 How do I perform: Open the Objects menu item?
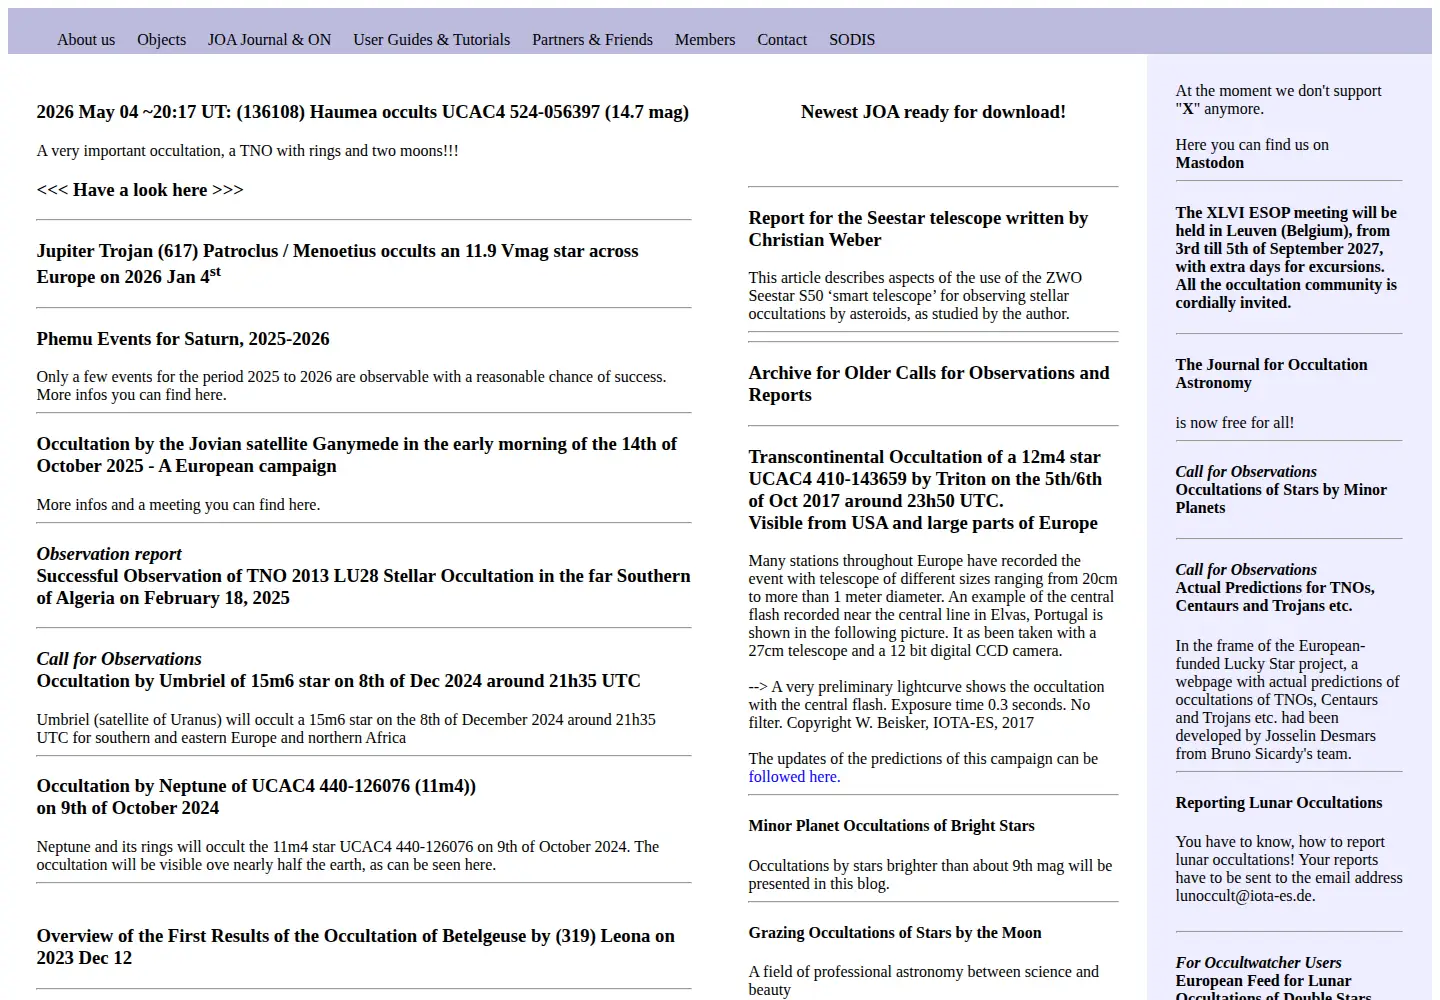(x=161, y=40)
